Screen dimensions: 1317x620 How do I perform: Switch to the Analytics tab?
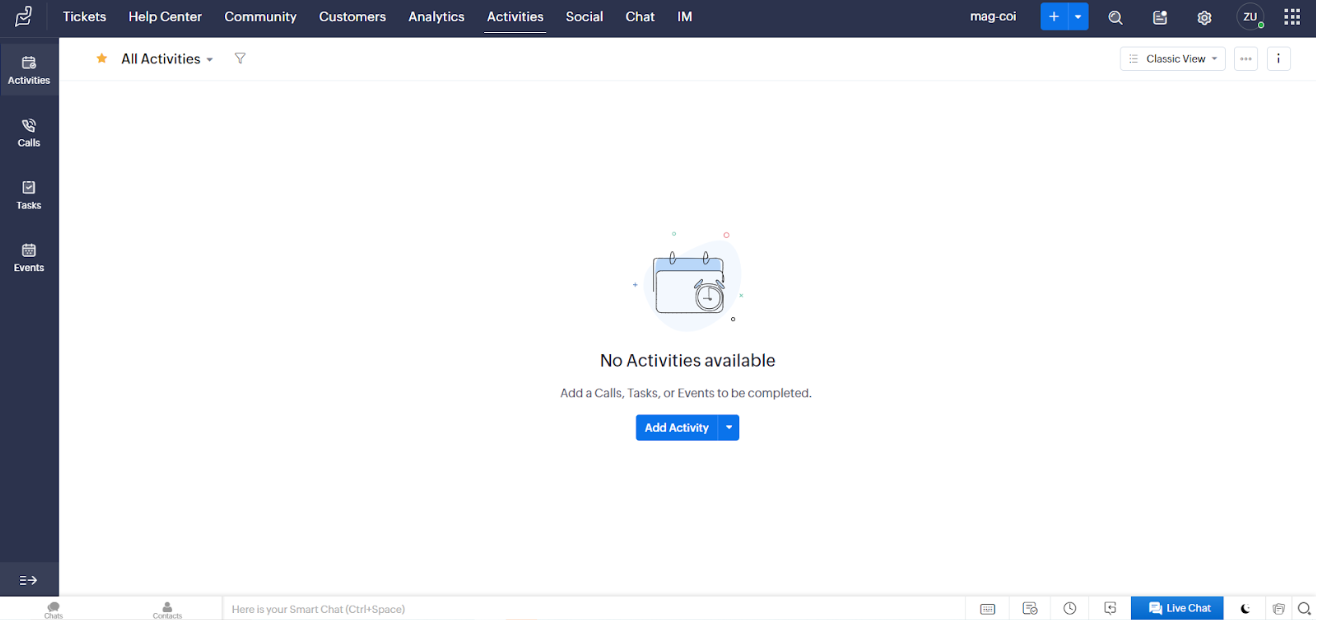click(436, 17)
